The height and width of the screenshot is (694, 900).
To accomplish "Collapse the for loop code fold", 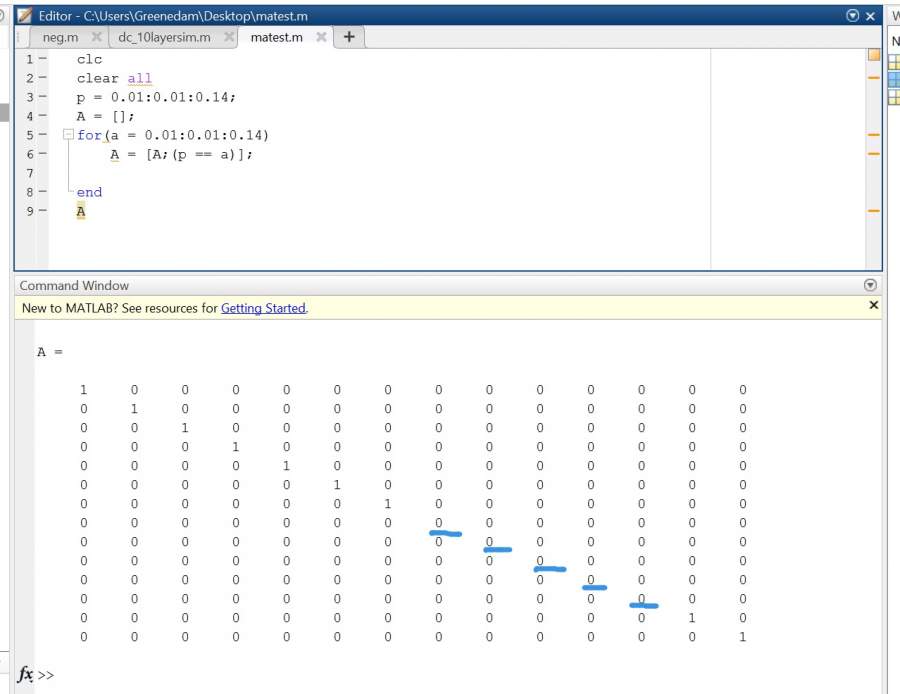I will pyautogui.click(x=68, y=134).
